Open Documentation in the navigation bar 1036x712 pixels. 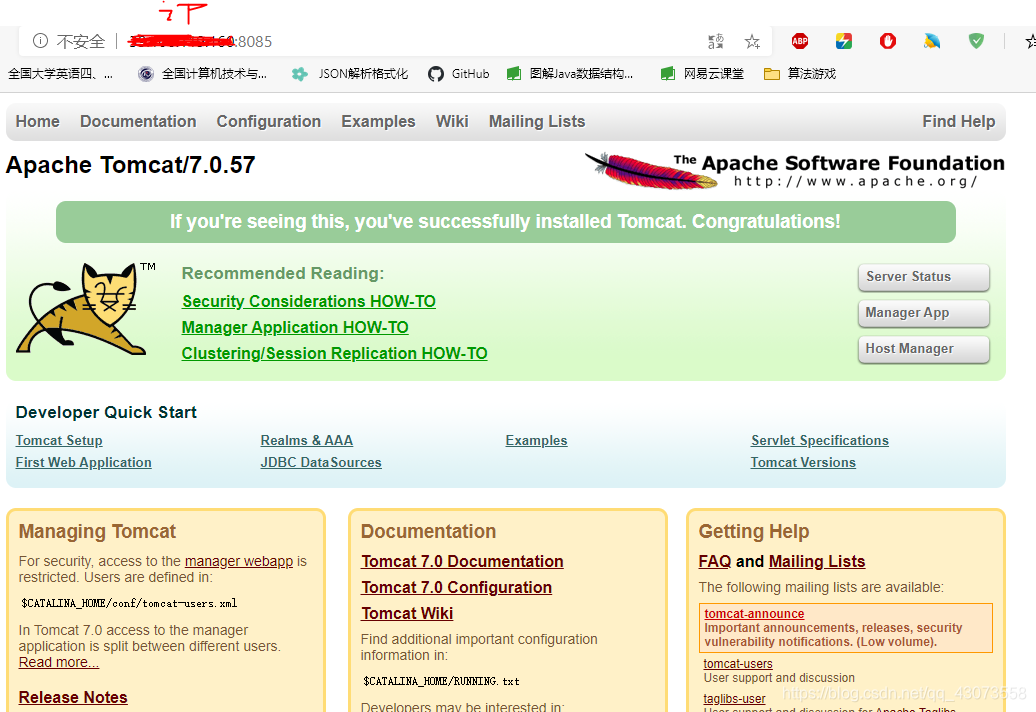pos(138,122)
